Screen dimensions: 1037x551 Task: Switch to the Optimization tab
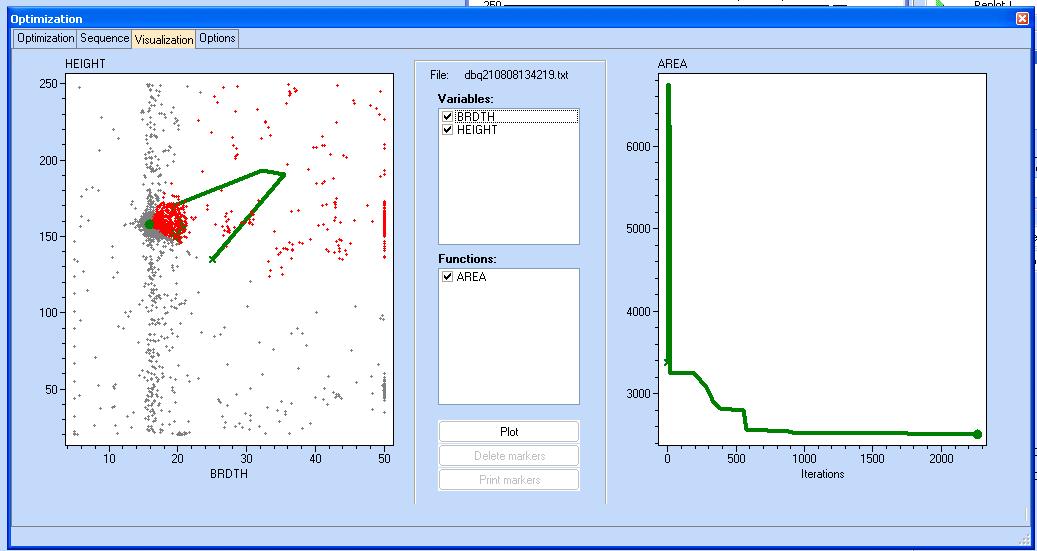click(45, 38)
